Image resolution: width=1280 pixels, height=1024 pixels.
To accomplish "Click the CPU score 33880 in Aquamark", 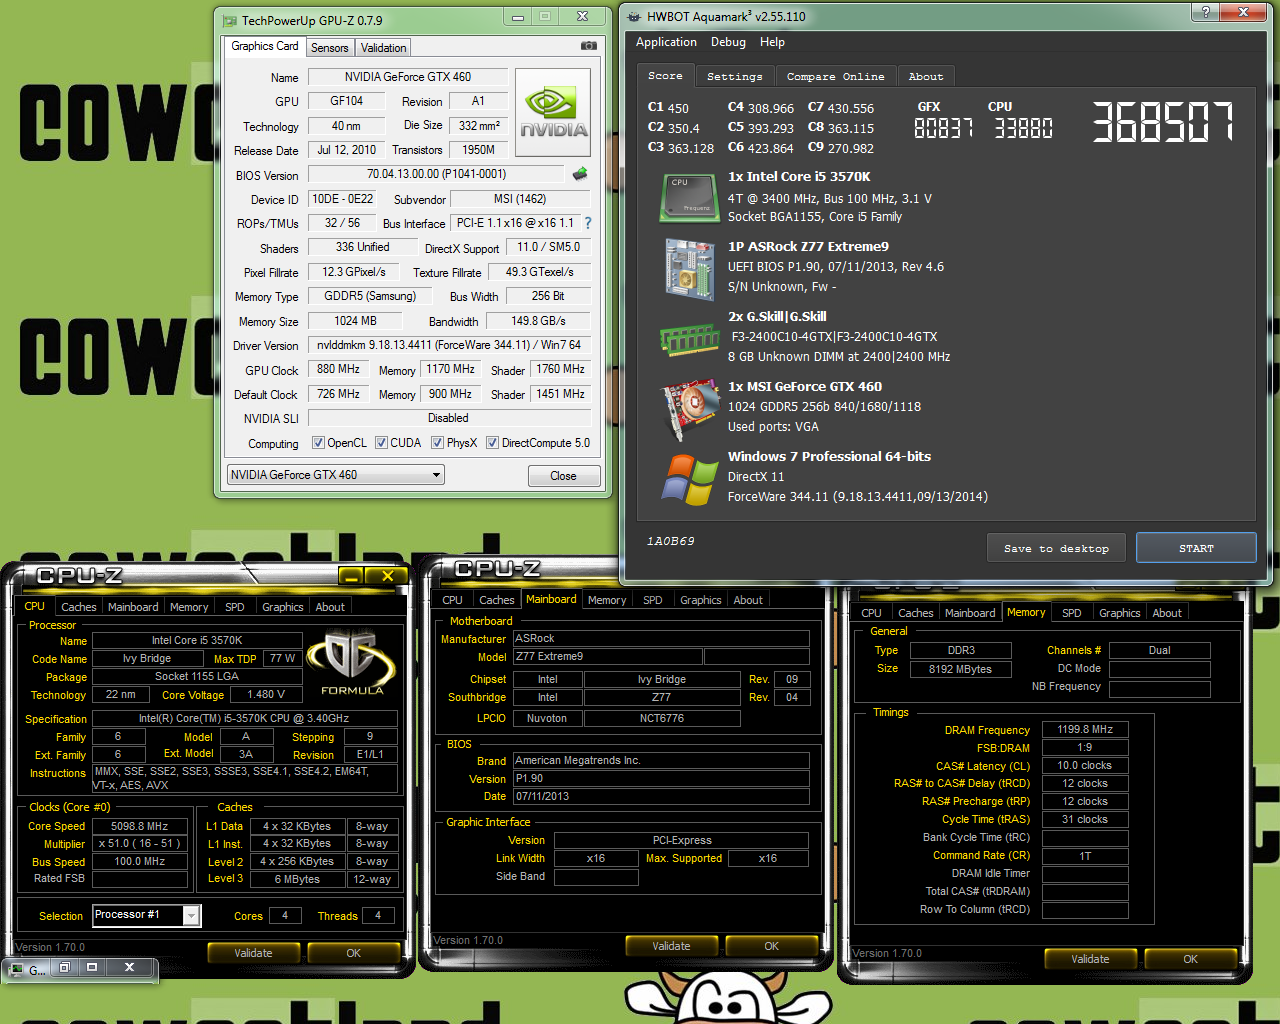I will (1023, 128).
